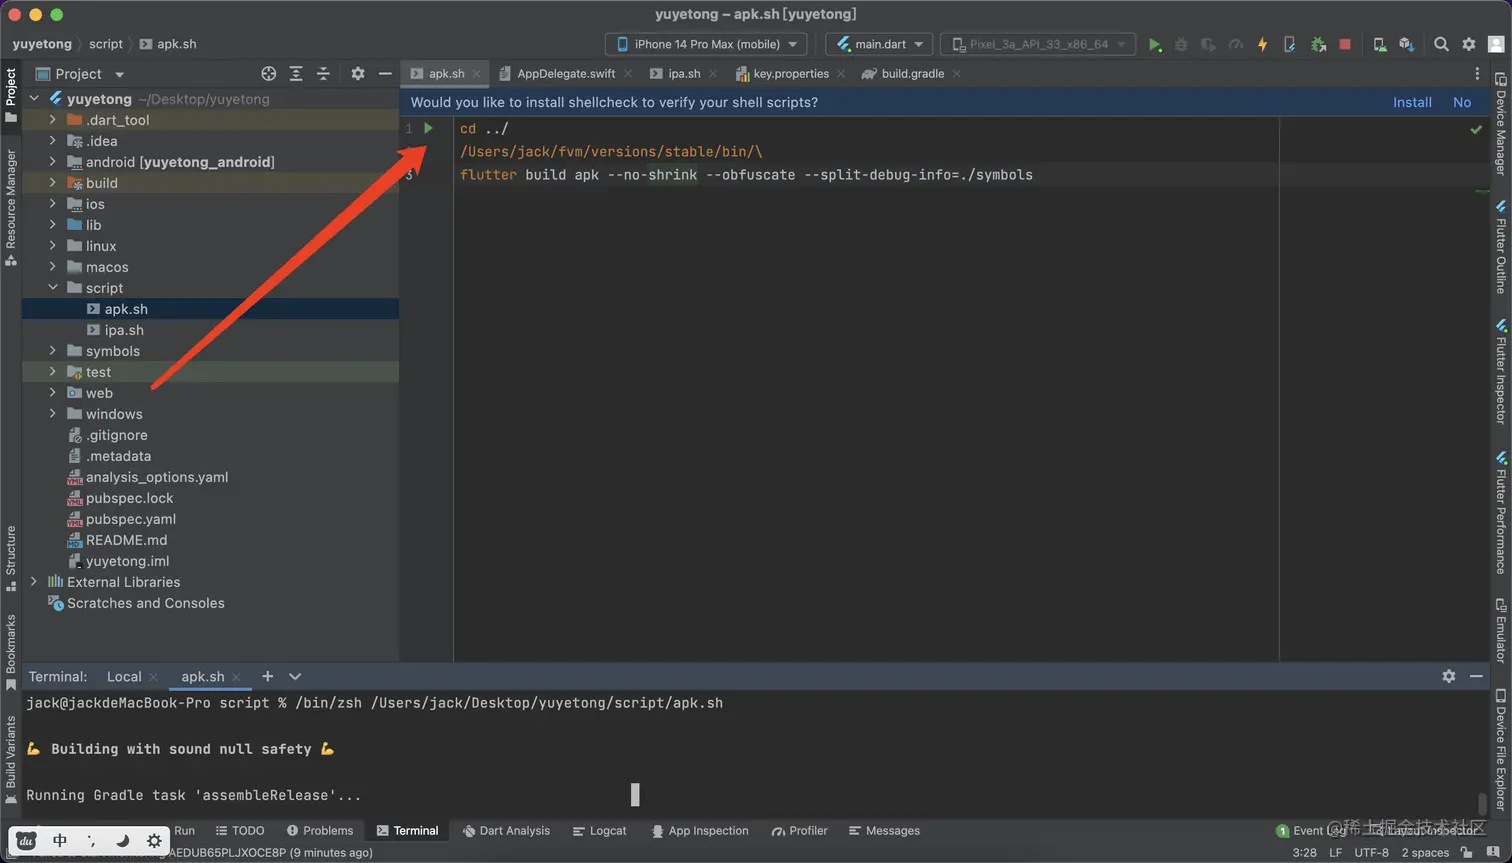
Task: Click the Flutter Attach debugger icon
Action: (1290, 44)
